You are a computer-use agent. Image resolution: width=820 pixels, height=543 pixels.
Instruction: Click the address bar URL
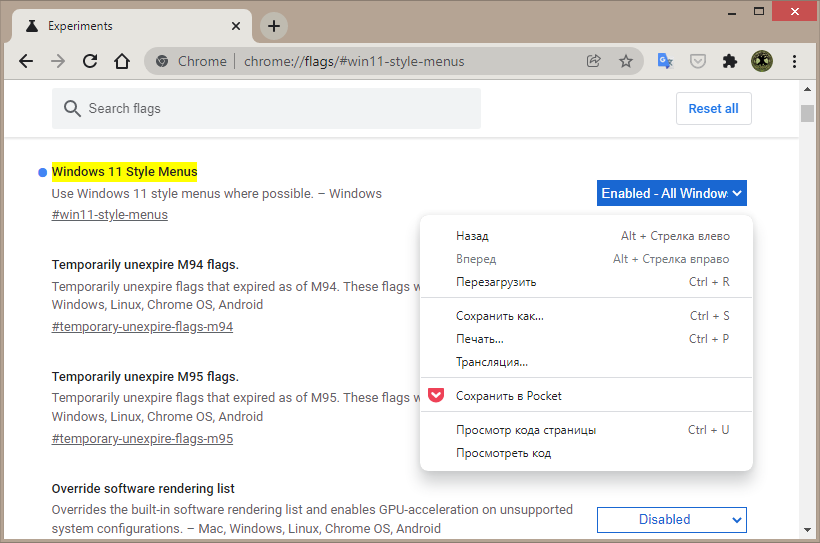click(354, 61)
